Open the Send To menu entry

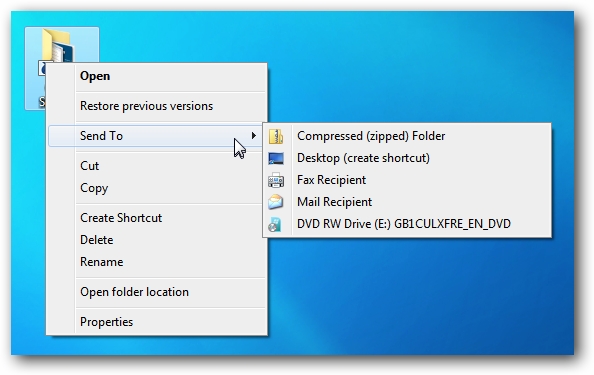click(x=155, y=136)
